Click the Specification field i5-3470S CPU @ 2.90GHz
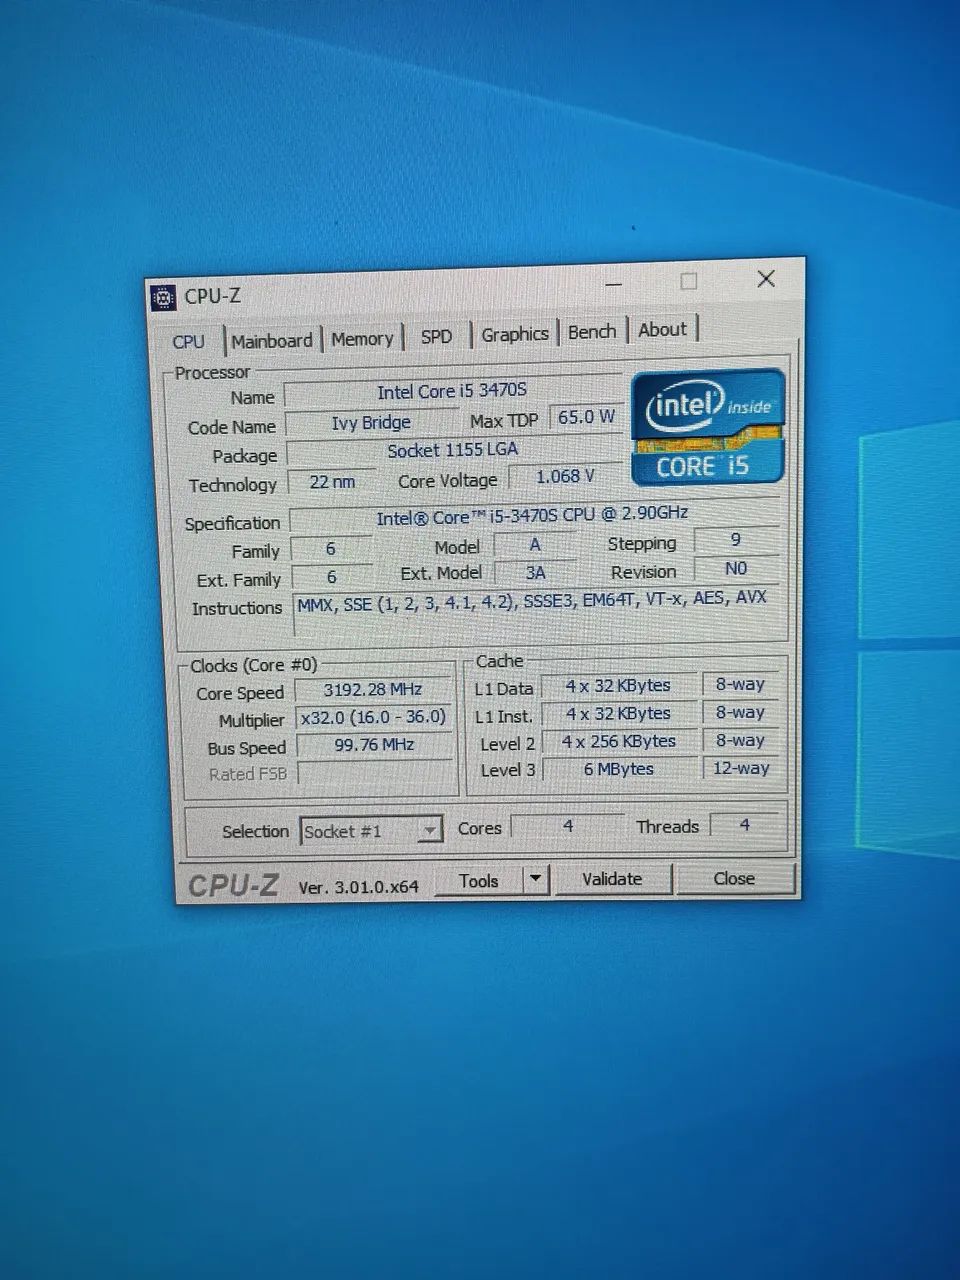This screenshot has width=960, height=1280. (533, 516)
